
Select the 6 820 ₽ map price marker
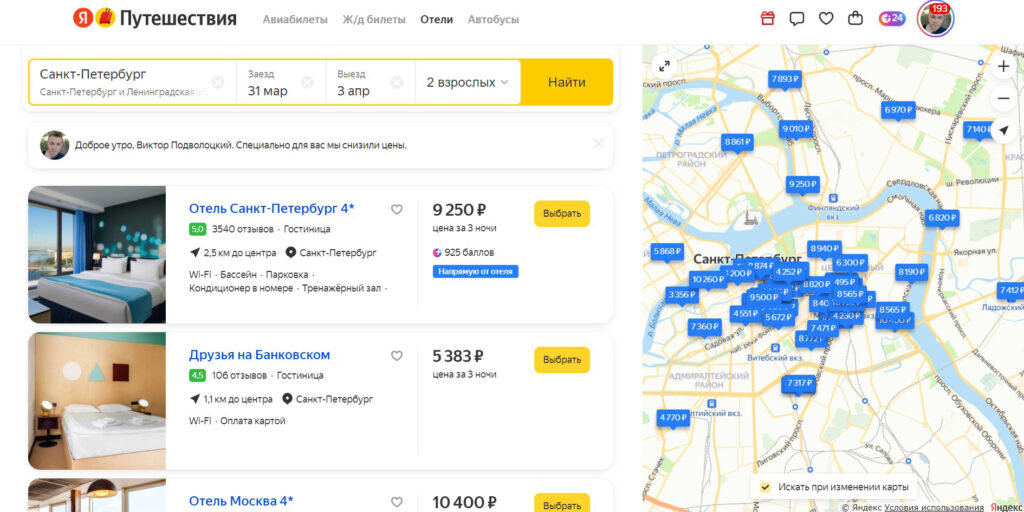click(x=942, y=219)
